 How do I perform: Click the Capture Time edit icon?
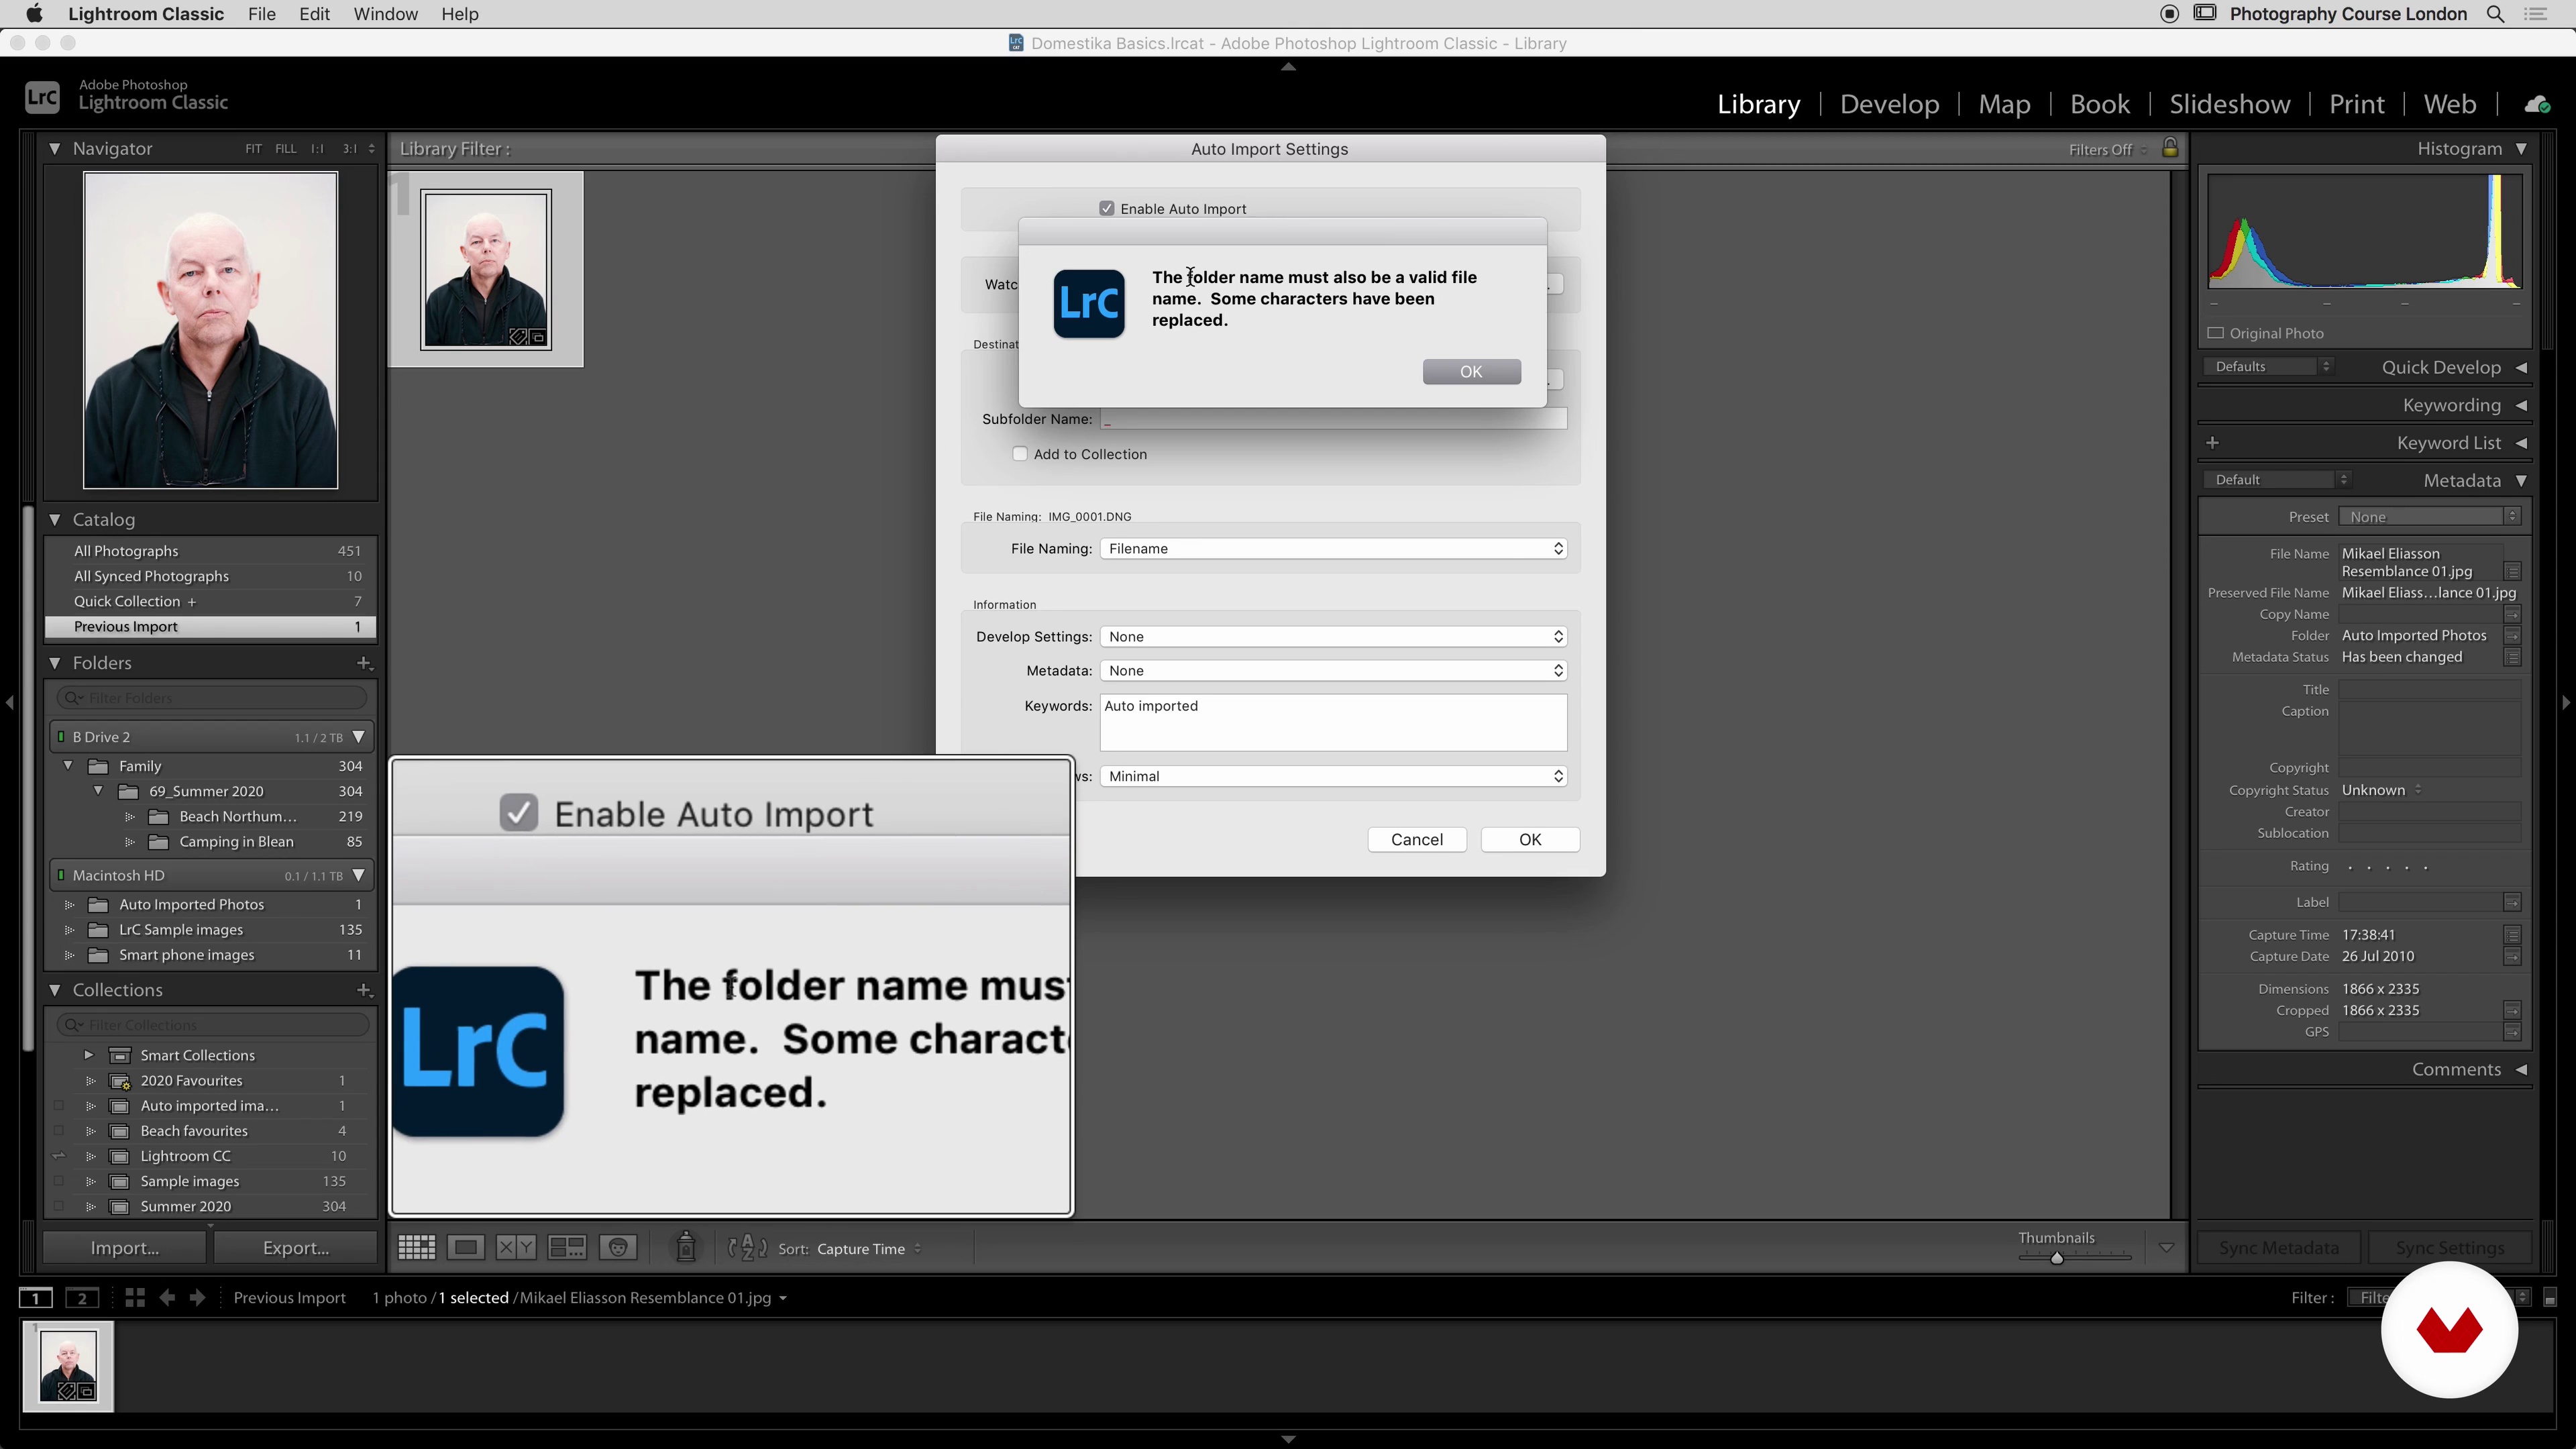2512,935
